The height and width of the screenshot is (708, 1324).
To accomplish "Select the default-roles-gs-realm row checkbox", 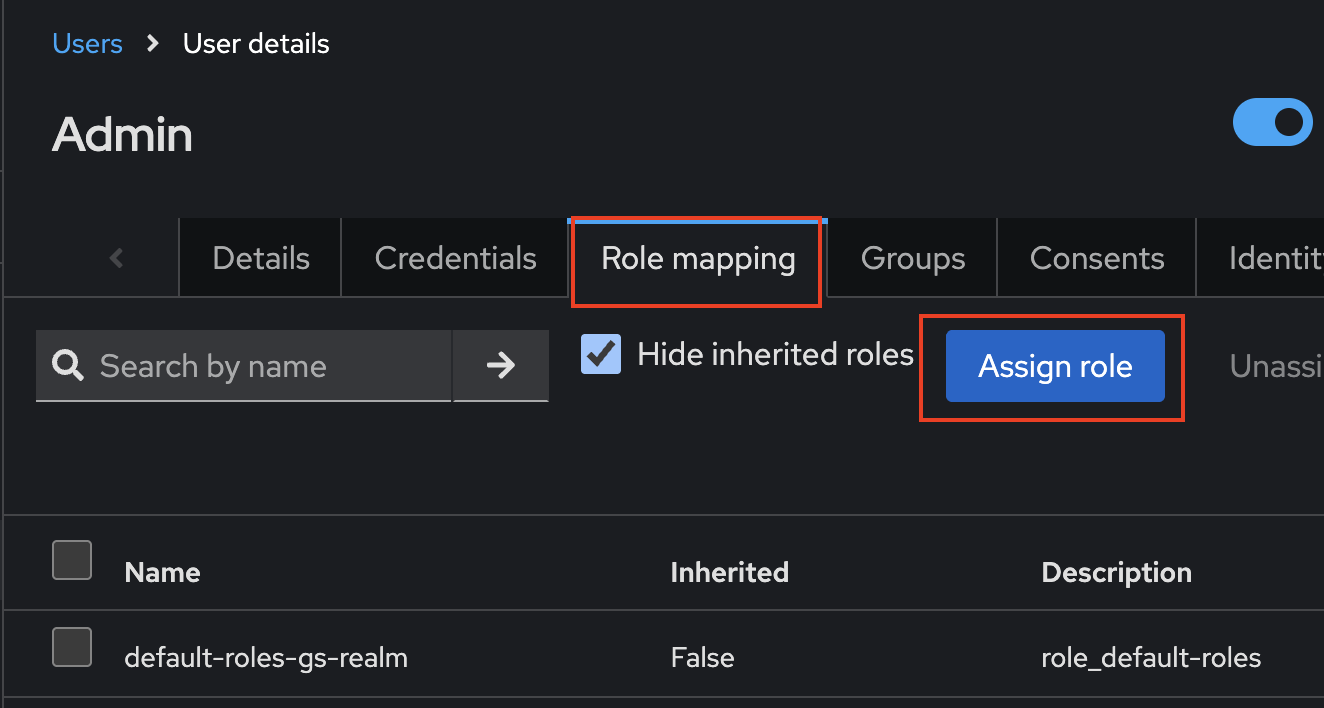I will point(72,647).
